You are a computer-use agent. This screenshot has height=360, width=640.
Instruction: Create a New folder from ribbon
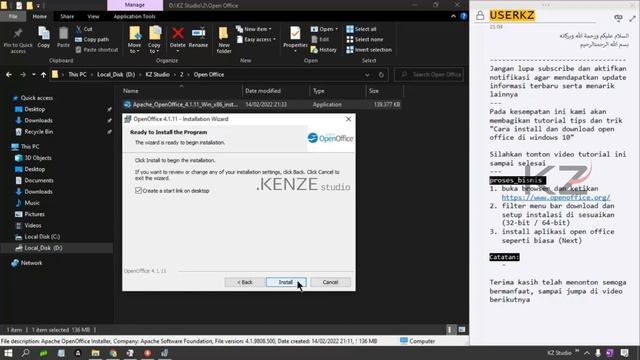point(224,40)
